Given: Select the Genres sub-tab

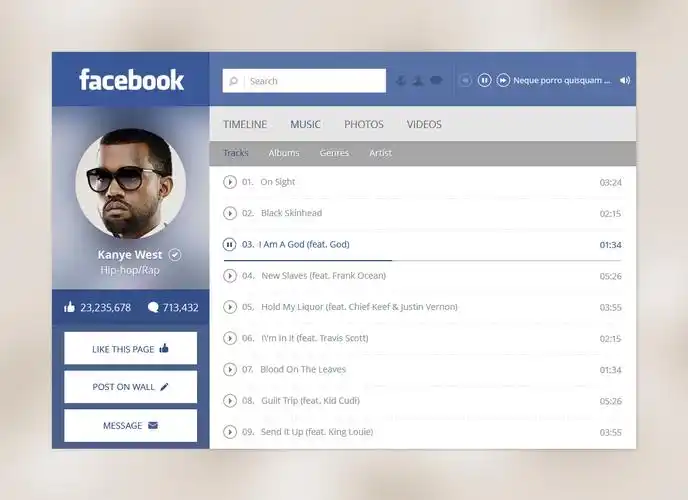Looking at the screenshot, I should point(334,153).
